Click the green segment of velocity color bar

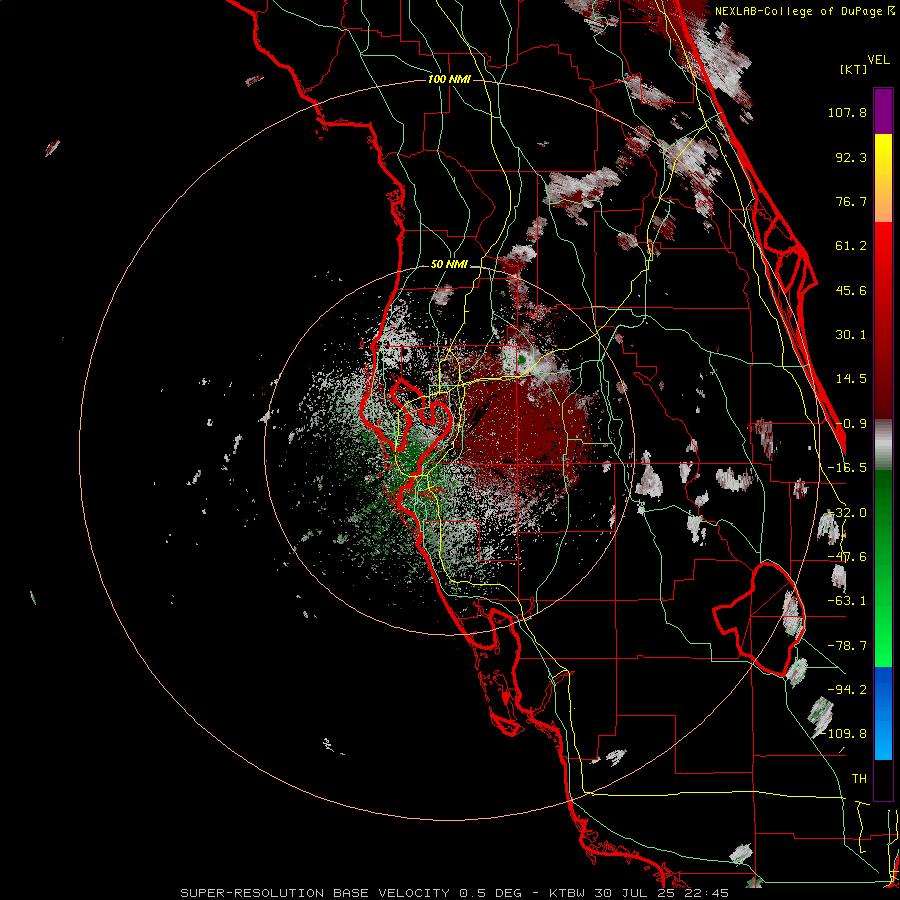click(883, 568)
